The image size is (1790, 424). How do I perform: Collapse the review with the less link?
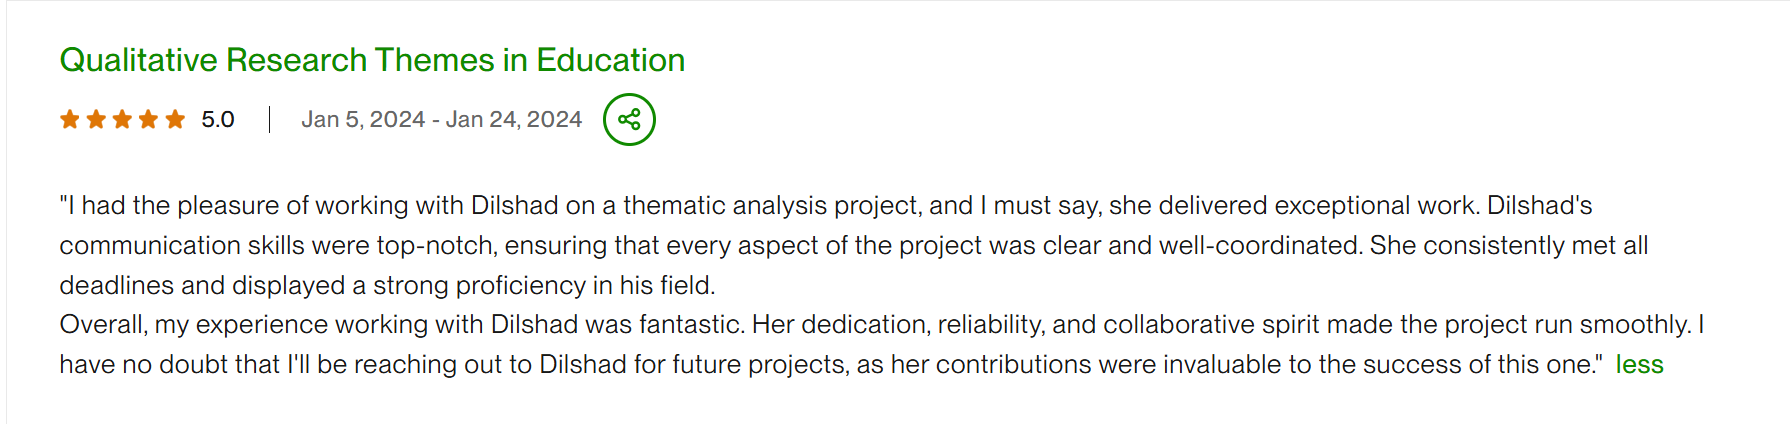1639,365
